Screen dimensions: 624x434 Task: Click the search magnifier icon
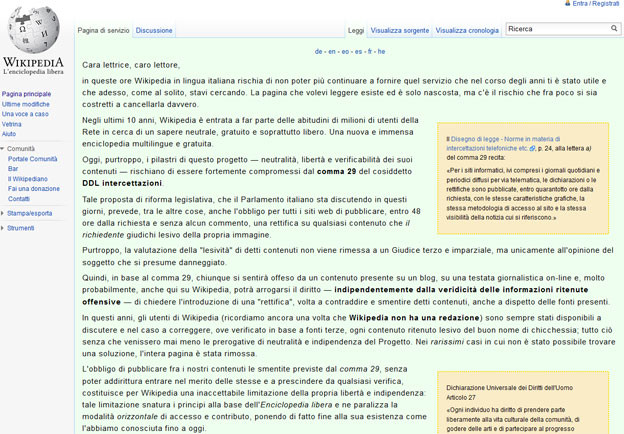pyautogui.click(x=614, y=28)
